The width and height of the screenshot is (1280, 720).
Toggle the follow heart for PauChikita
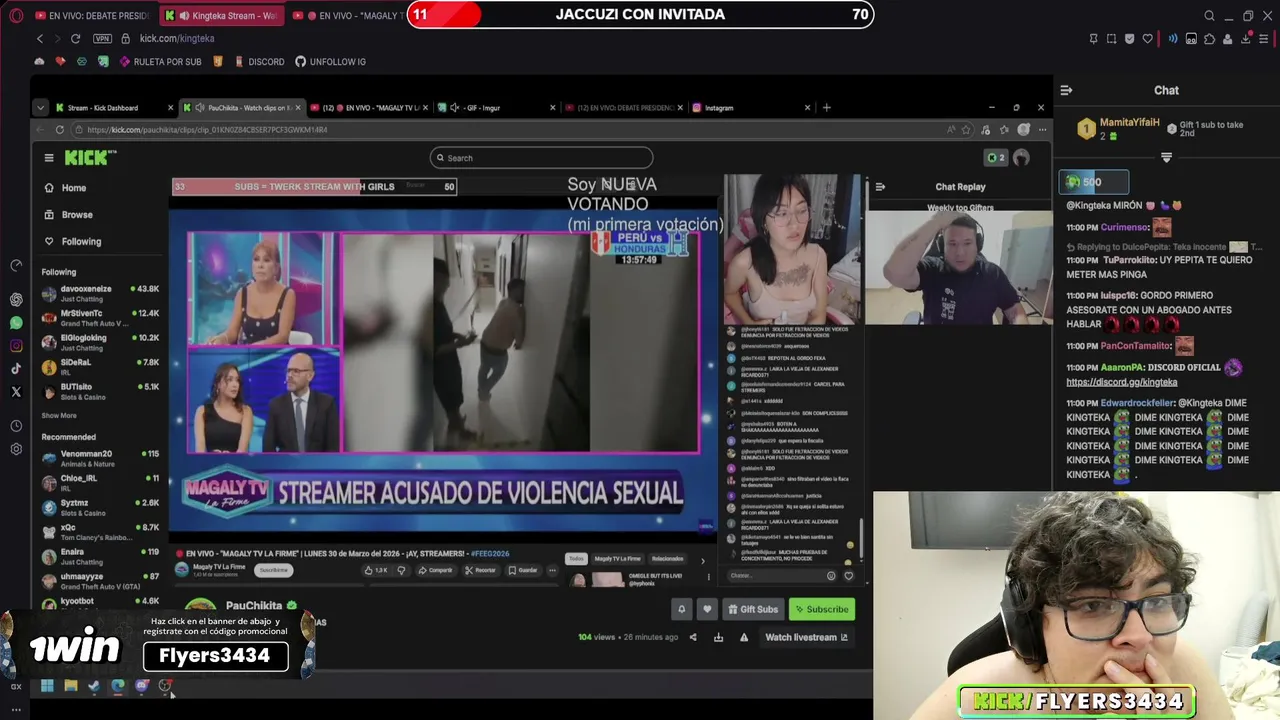pos(707,609)
